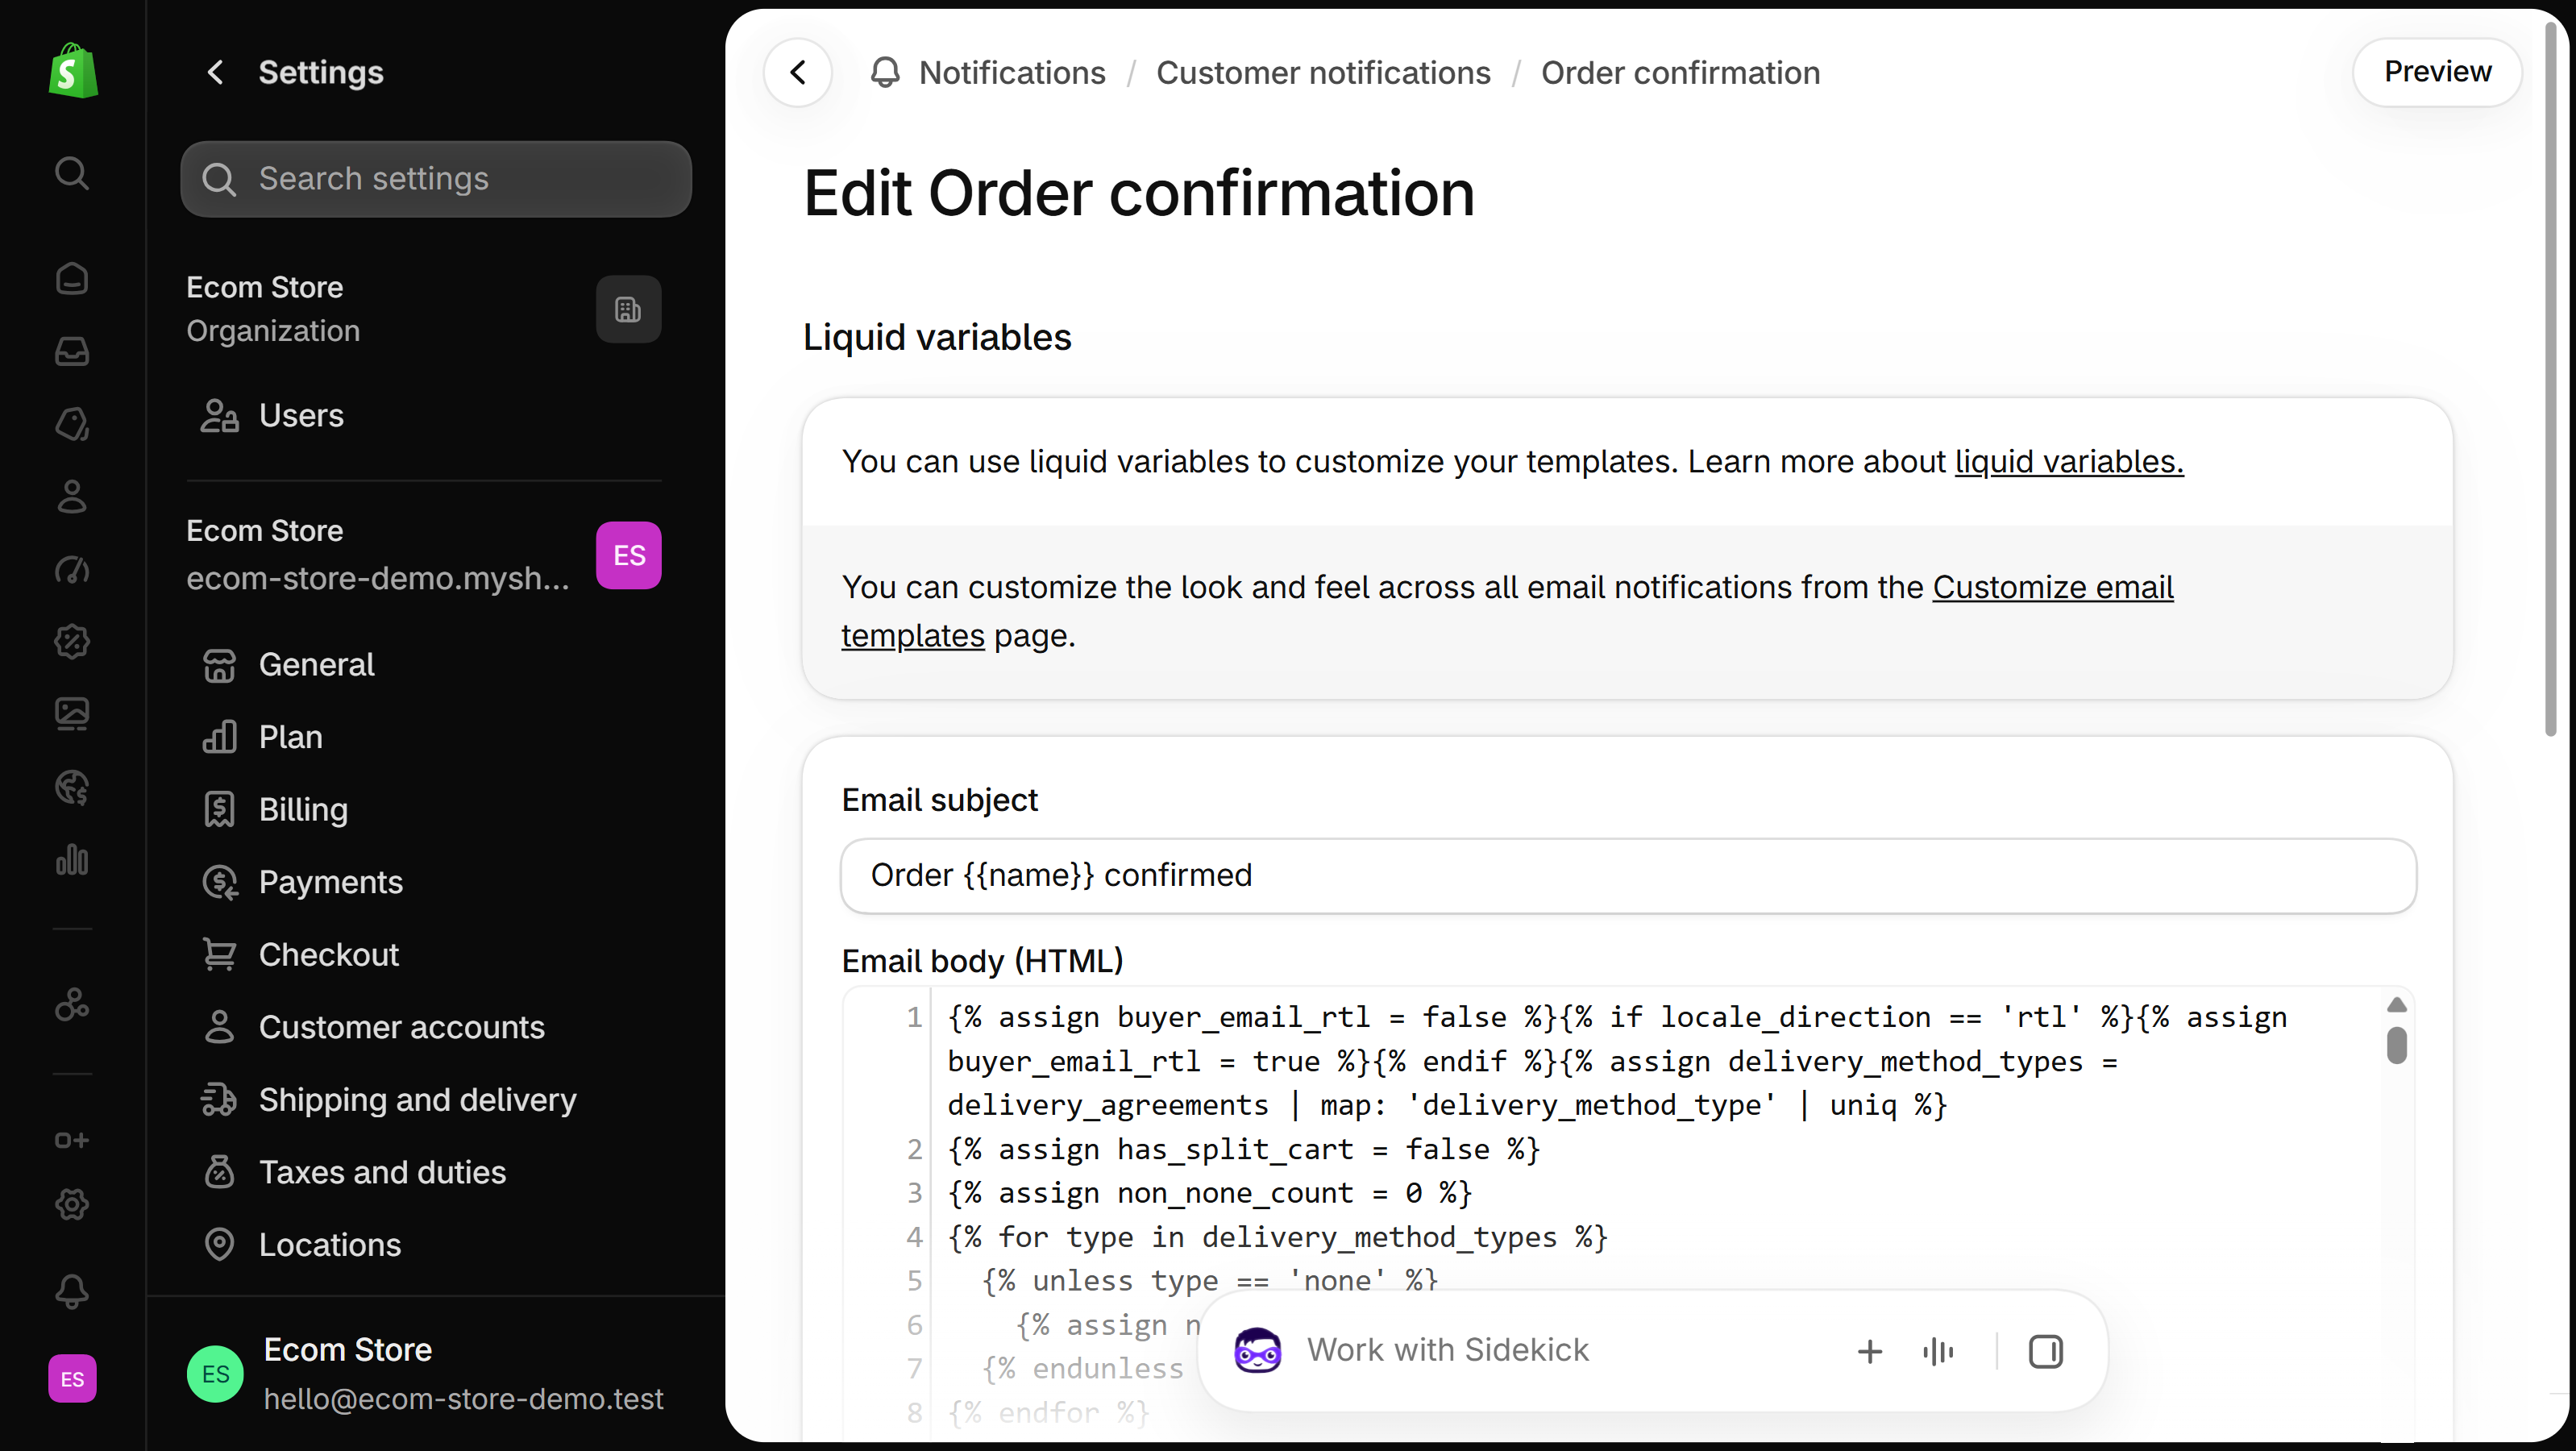Click code editor scrollbar up arrow
The width and height of the screenshot is (2576, 1451).
pos(2396,1004)
